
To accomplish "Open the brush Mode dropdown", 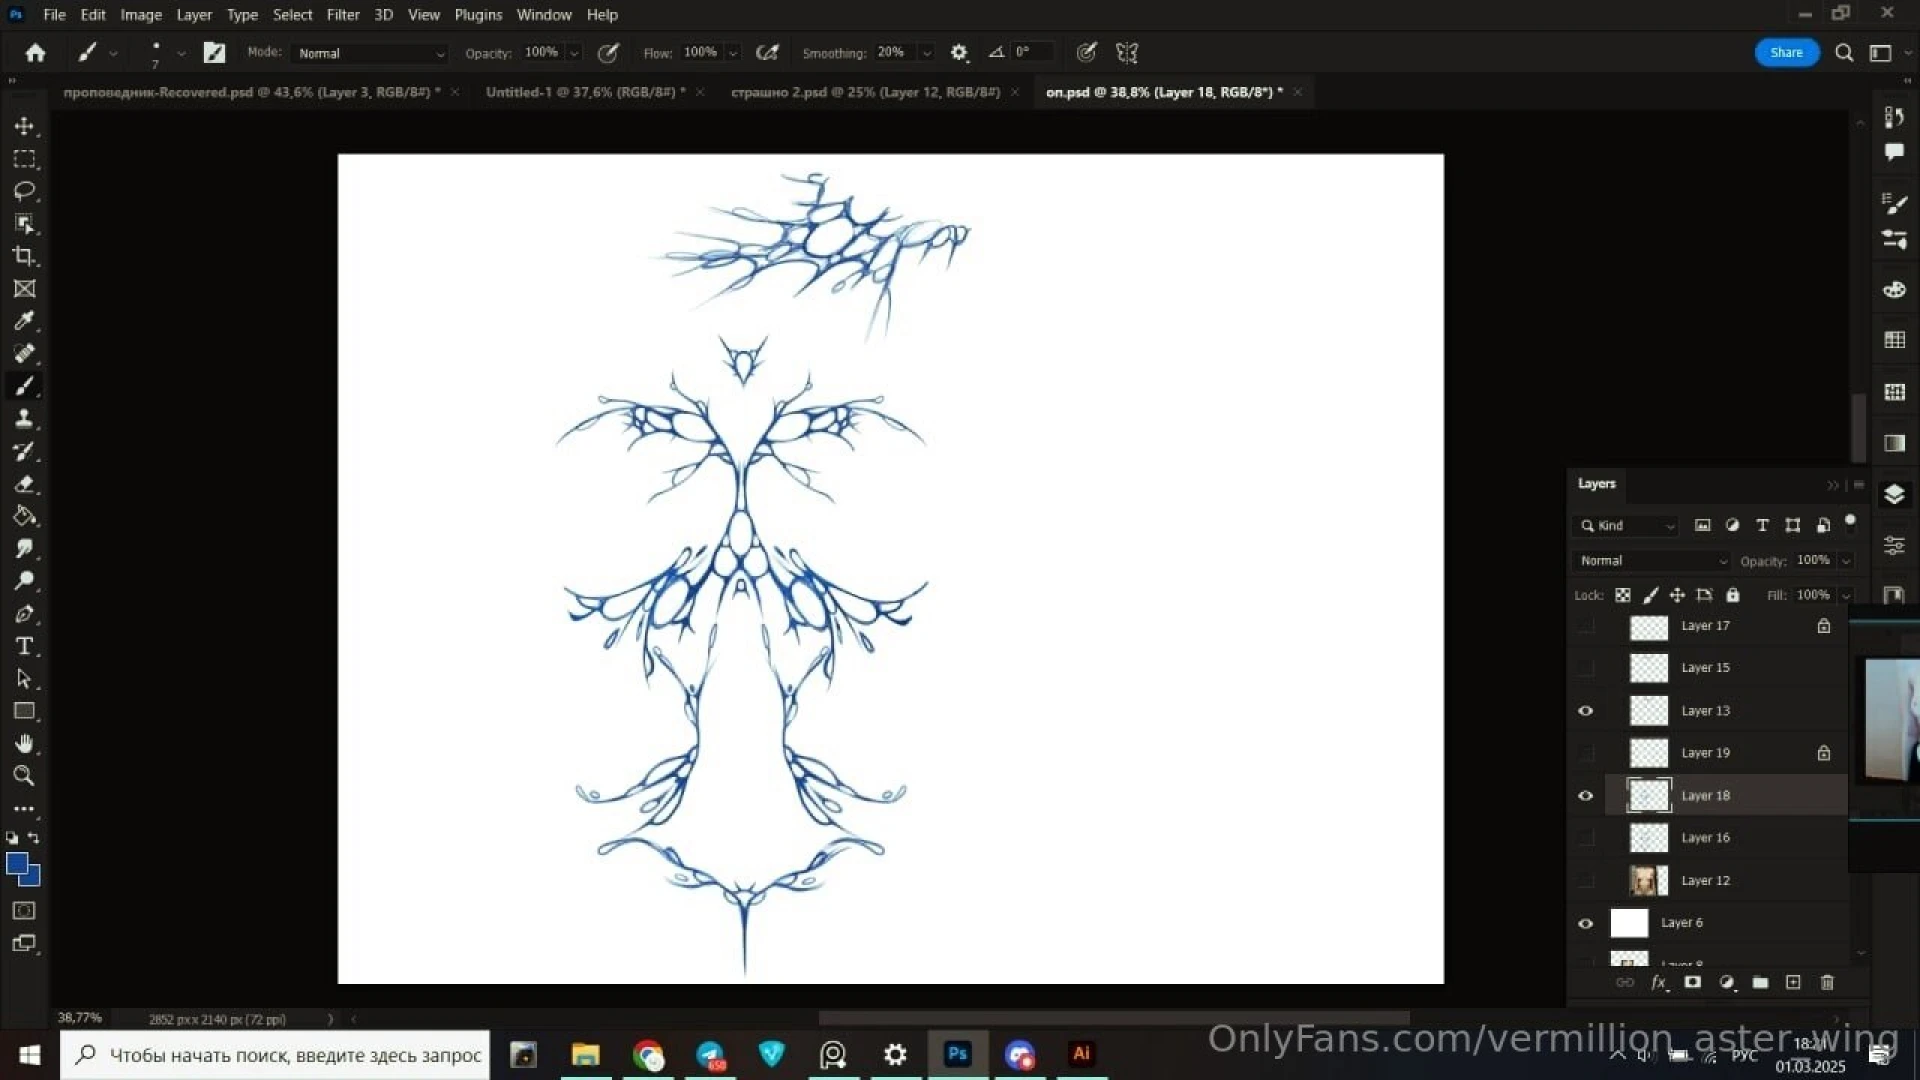I will (370, 53).
